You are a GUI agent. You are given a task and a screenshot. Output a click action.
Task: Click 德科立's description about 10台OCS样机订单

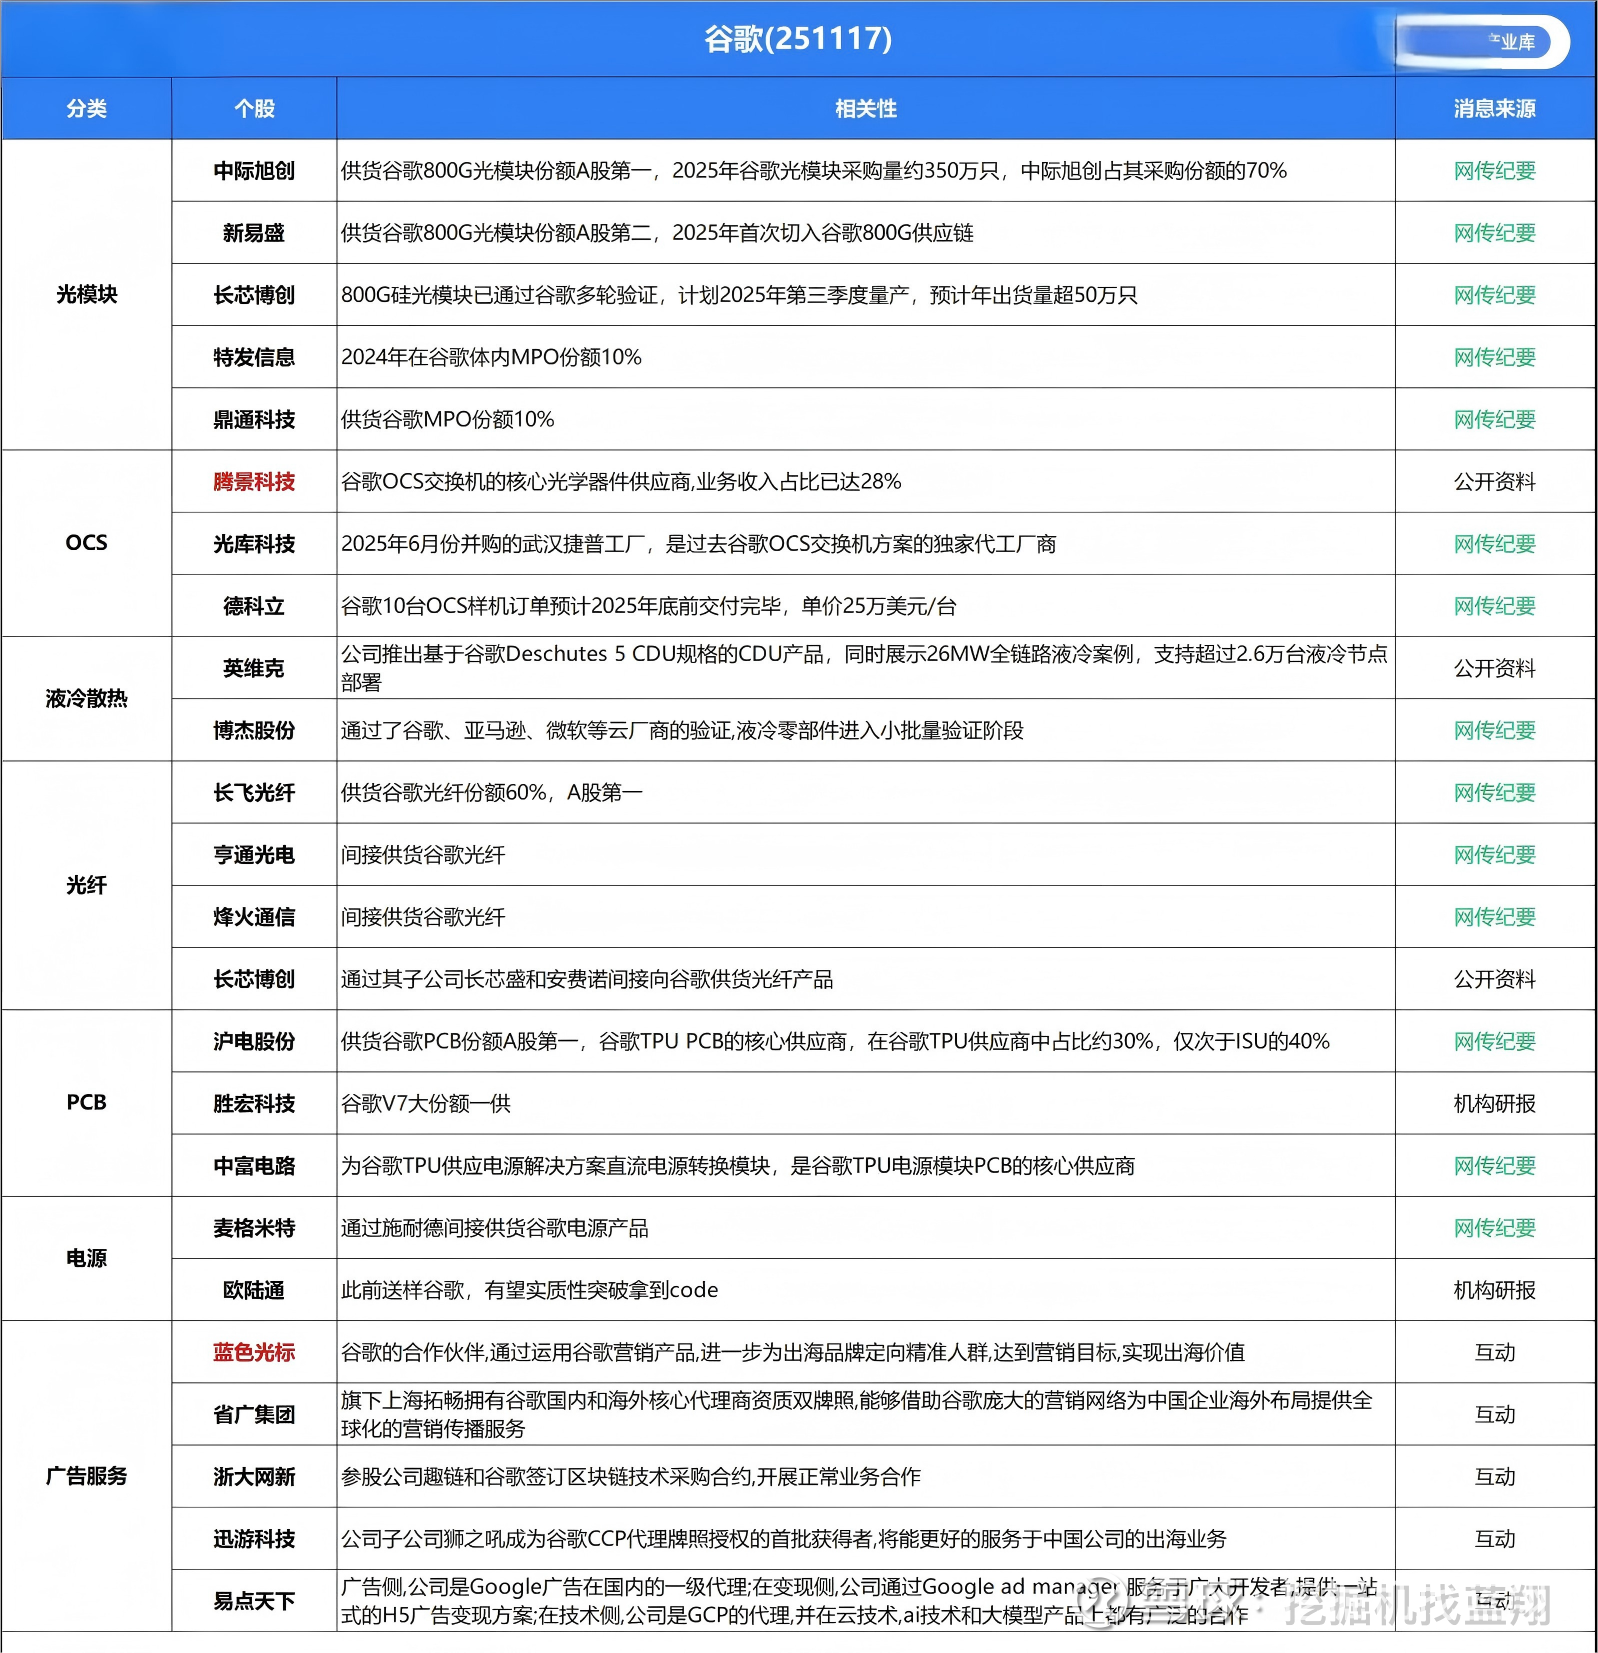coord(649,606)
